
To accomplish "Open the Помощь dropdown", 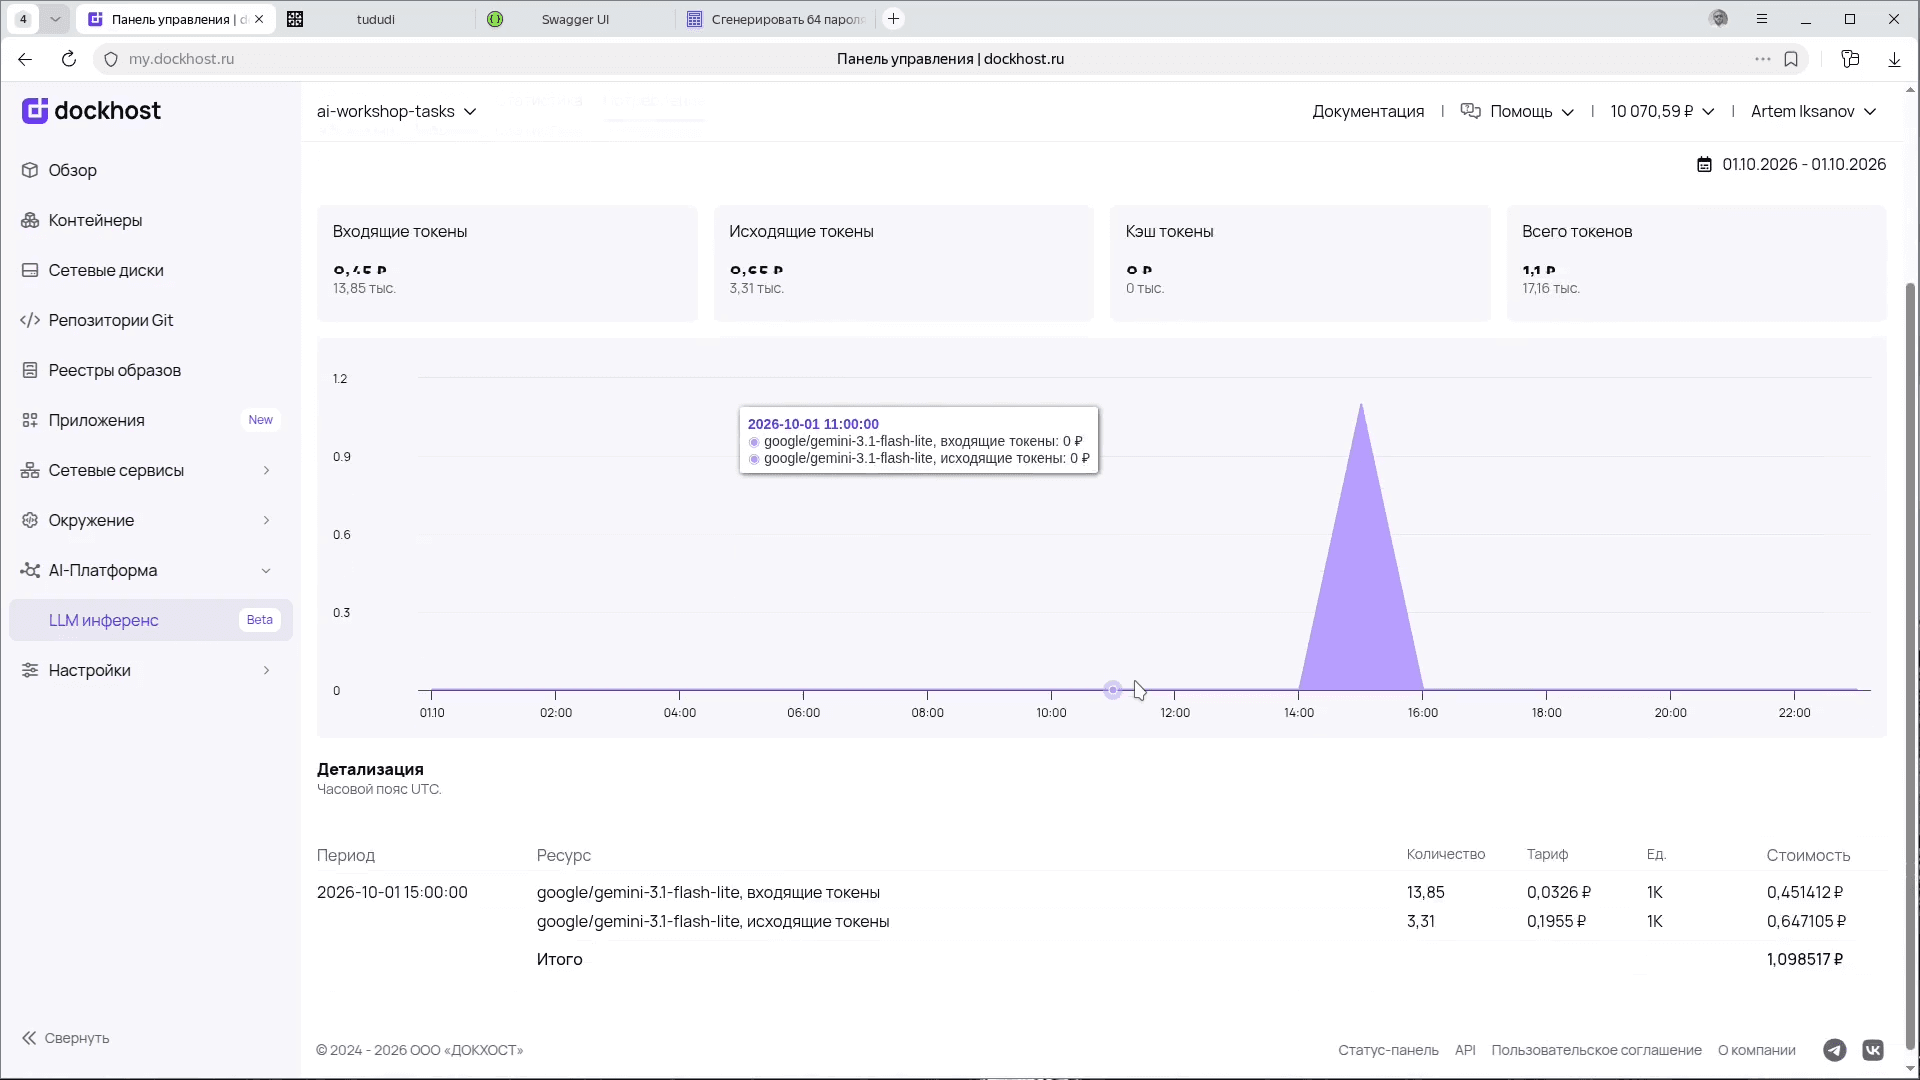I will (x=1517, y=111).
